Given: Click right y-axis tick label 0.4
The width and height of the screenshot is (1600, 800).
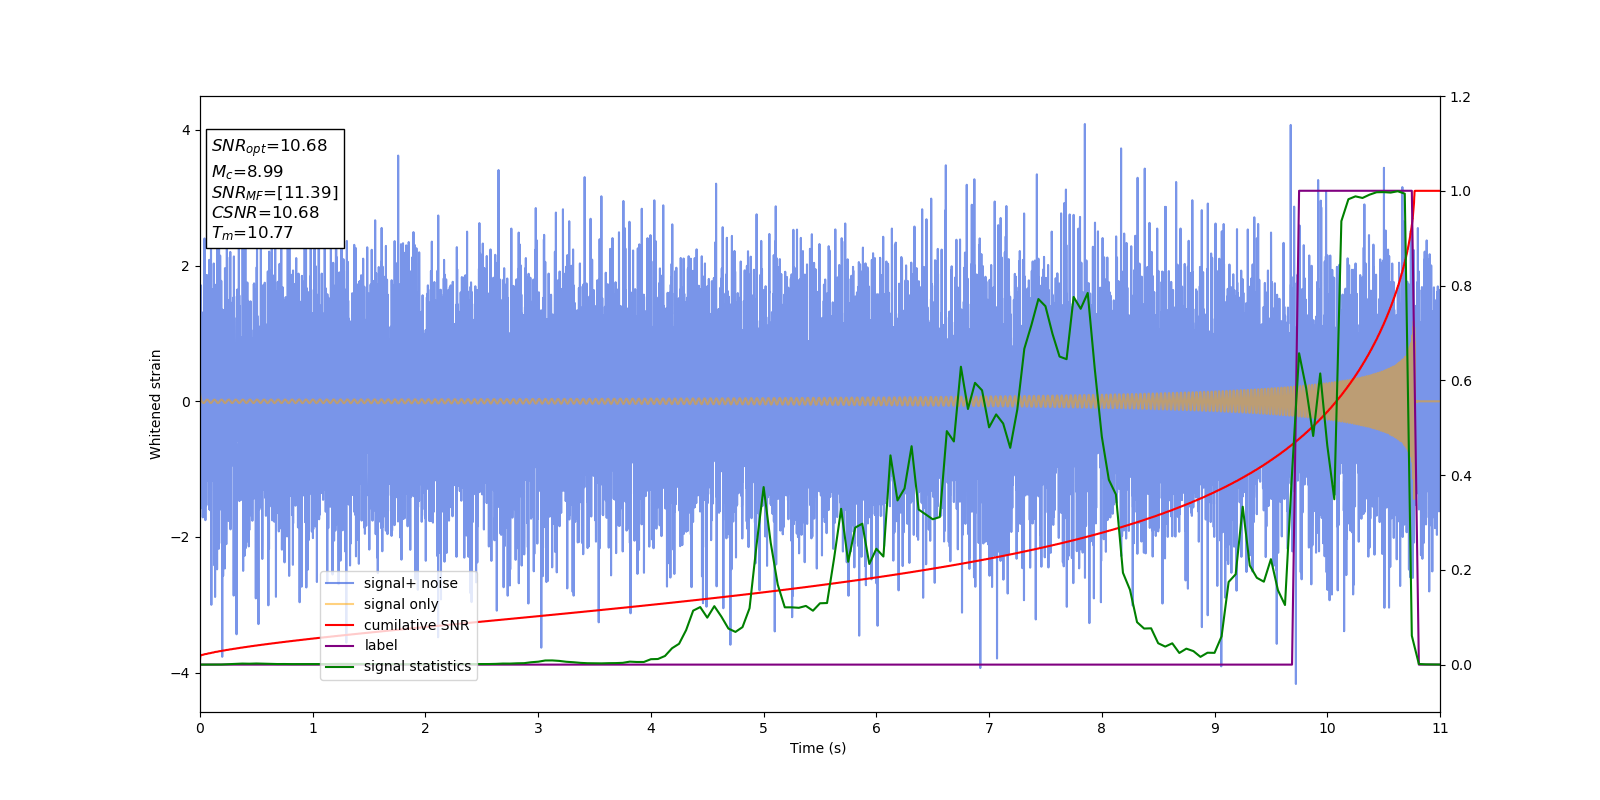Looking at the screenshot, I should point(1460,476).
